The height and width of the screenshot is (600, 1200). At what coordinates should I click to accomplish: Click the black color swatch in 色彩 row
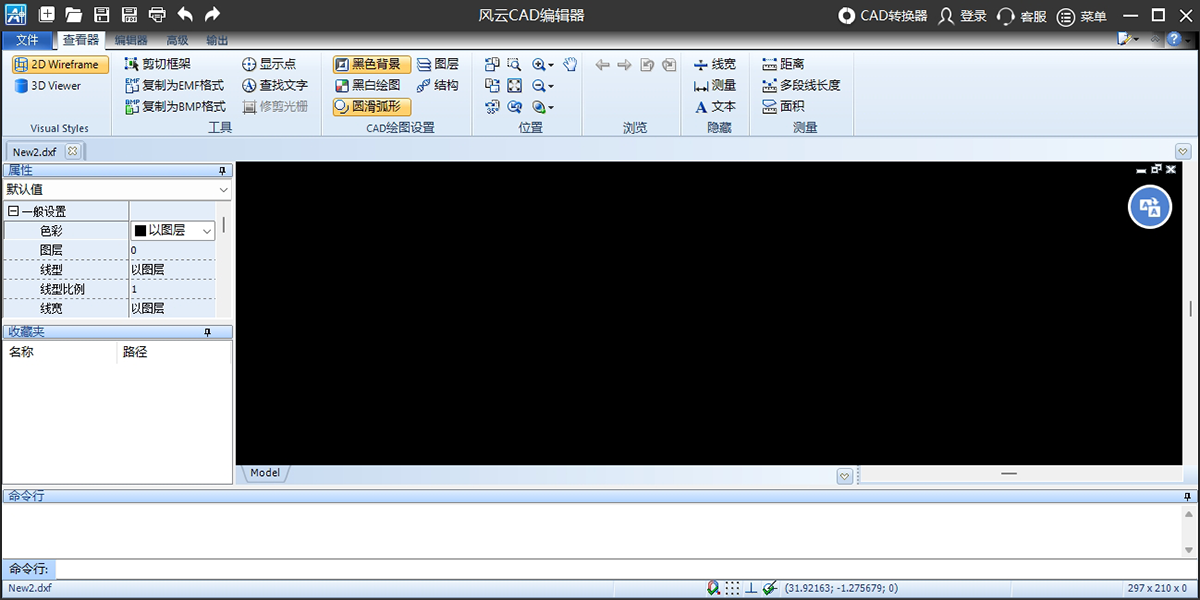point(140,231)
